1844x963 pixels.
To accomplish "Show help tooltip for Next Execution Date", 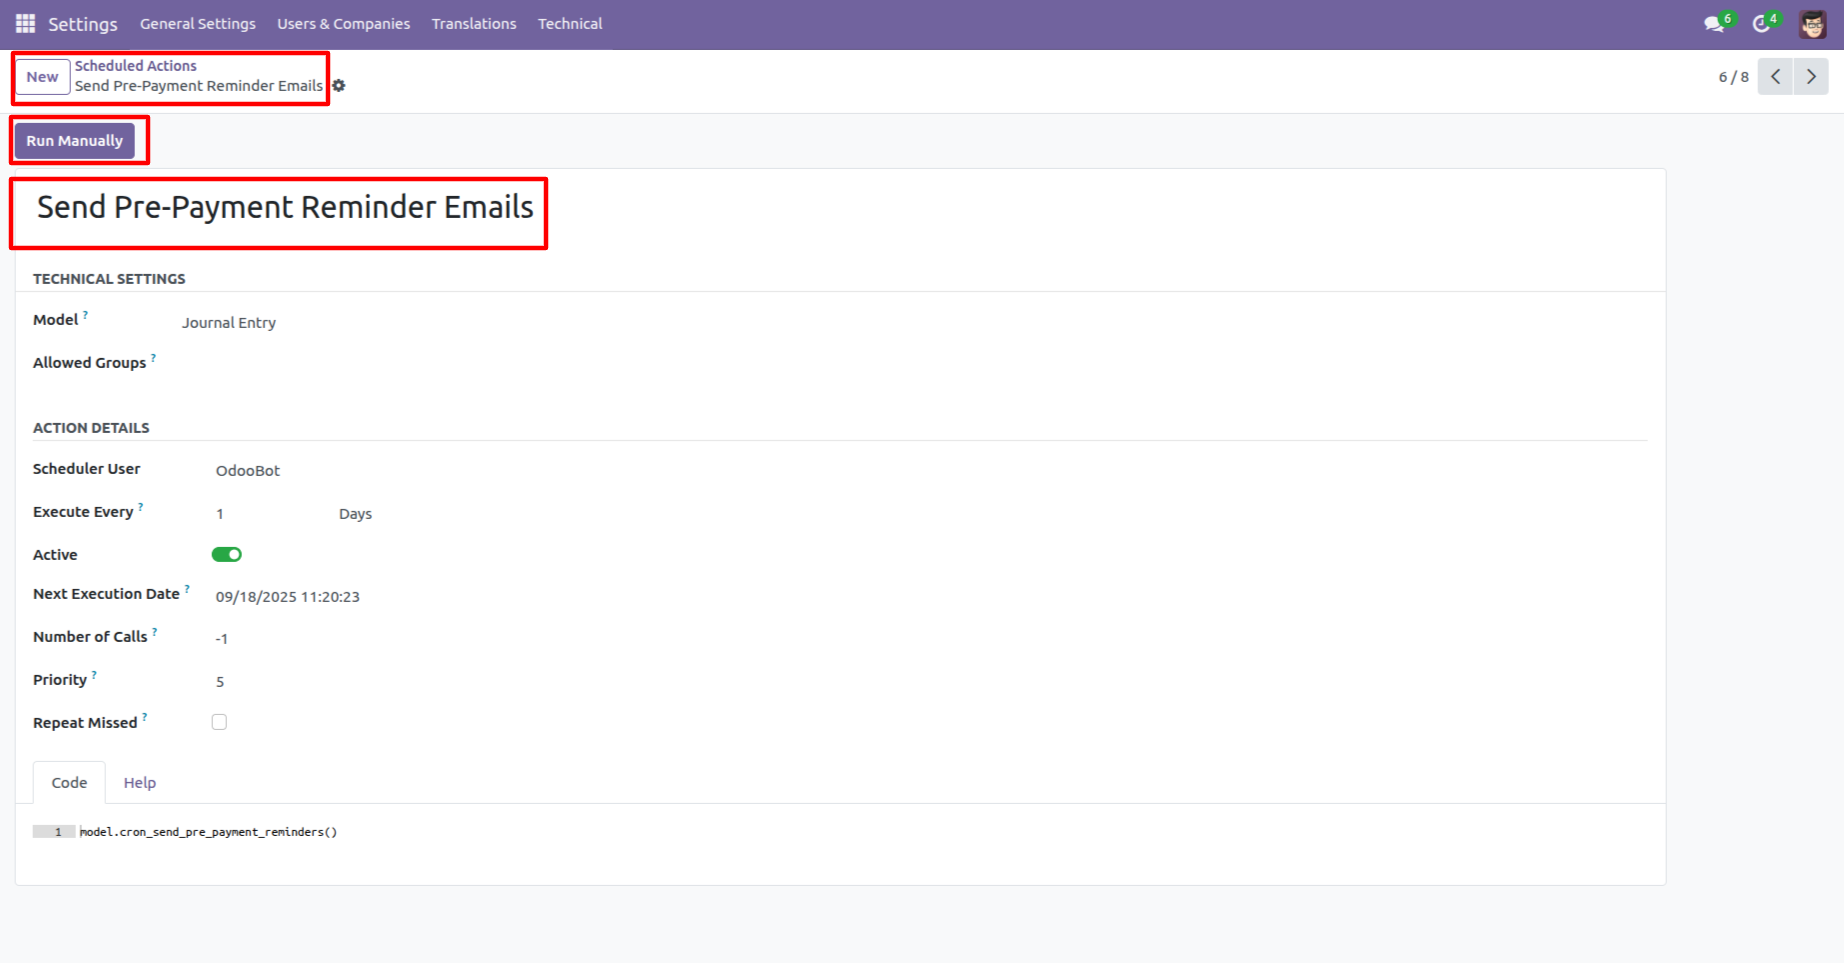I will (187, 589).
